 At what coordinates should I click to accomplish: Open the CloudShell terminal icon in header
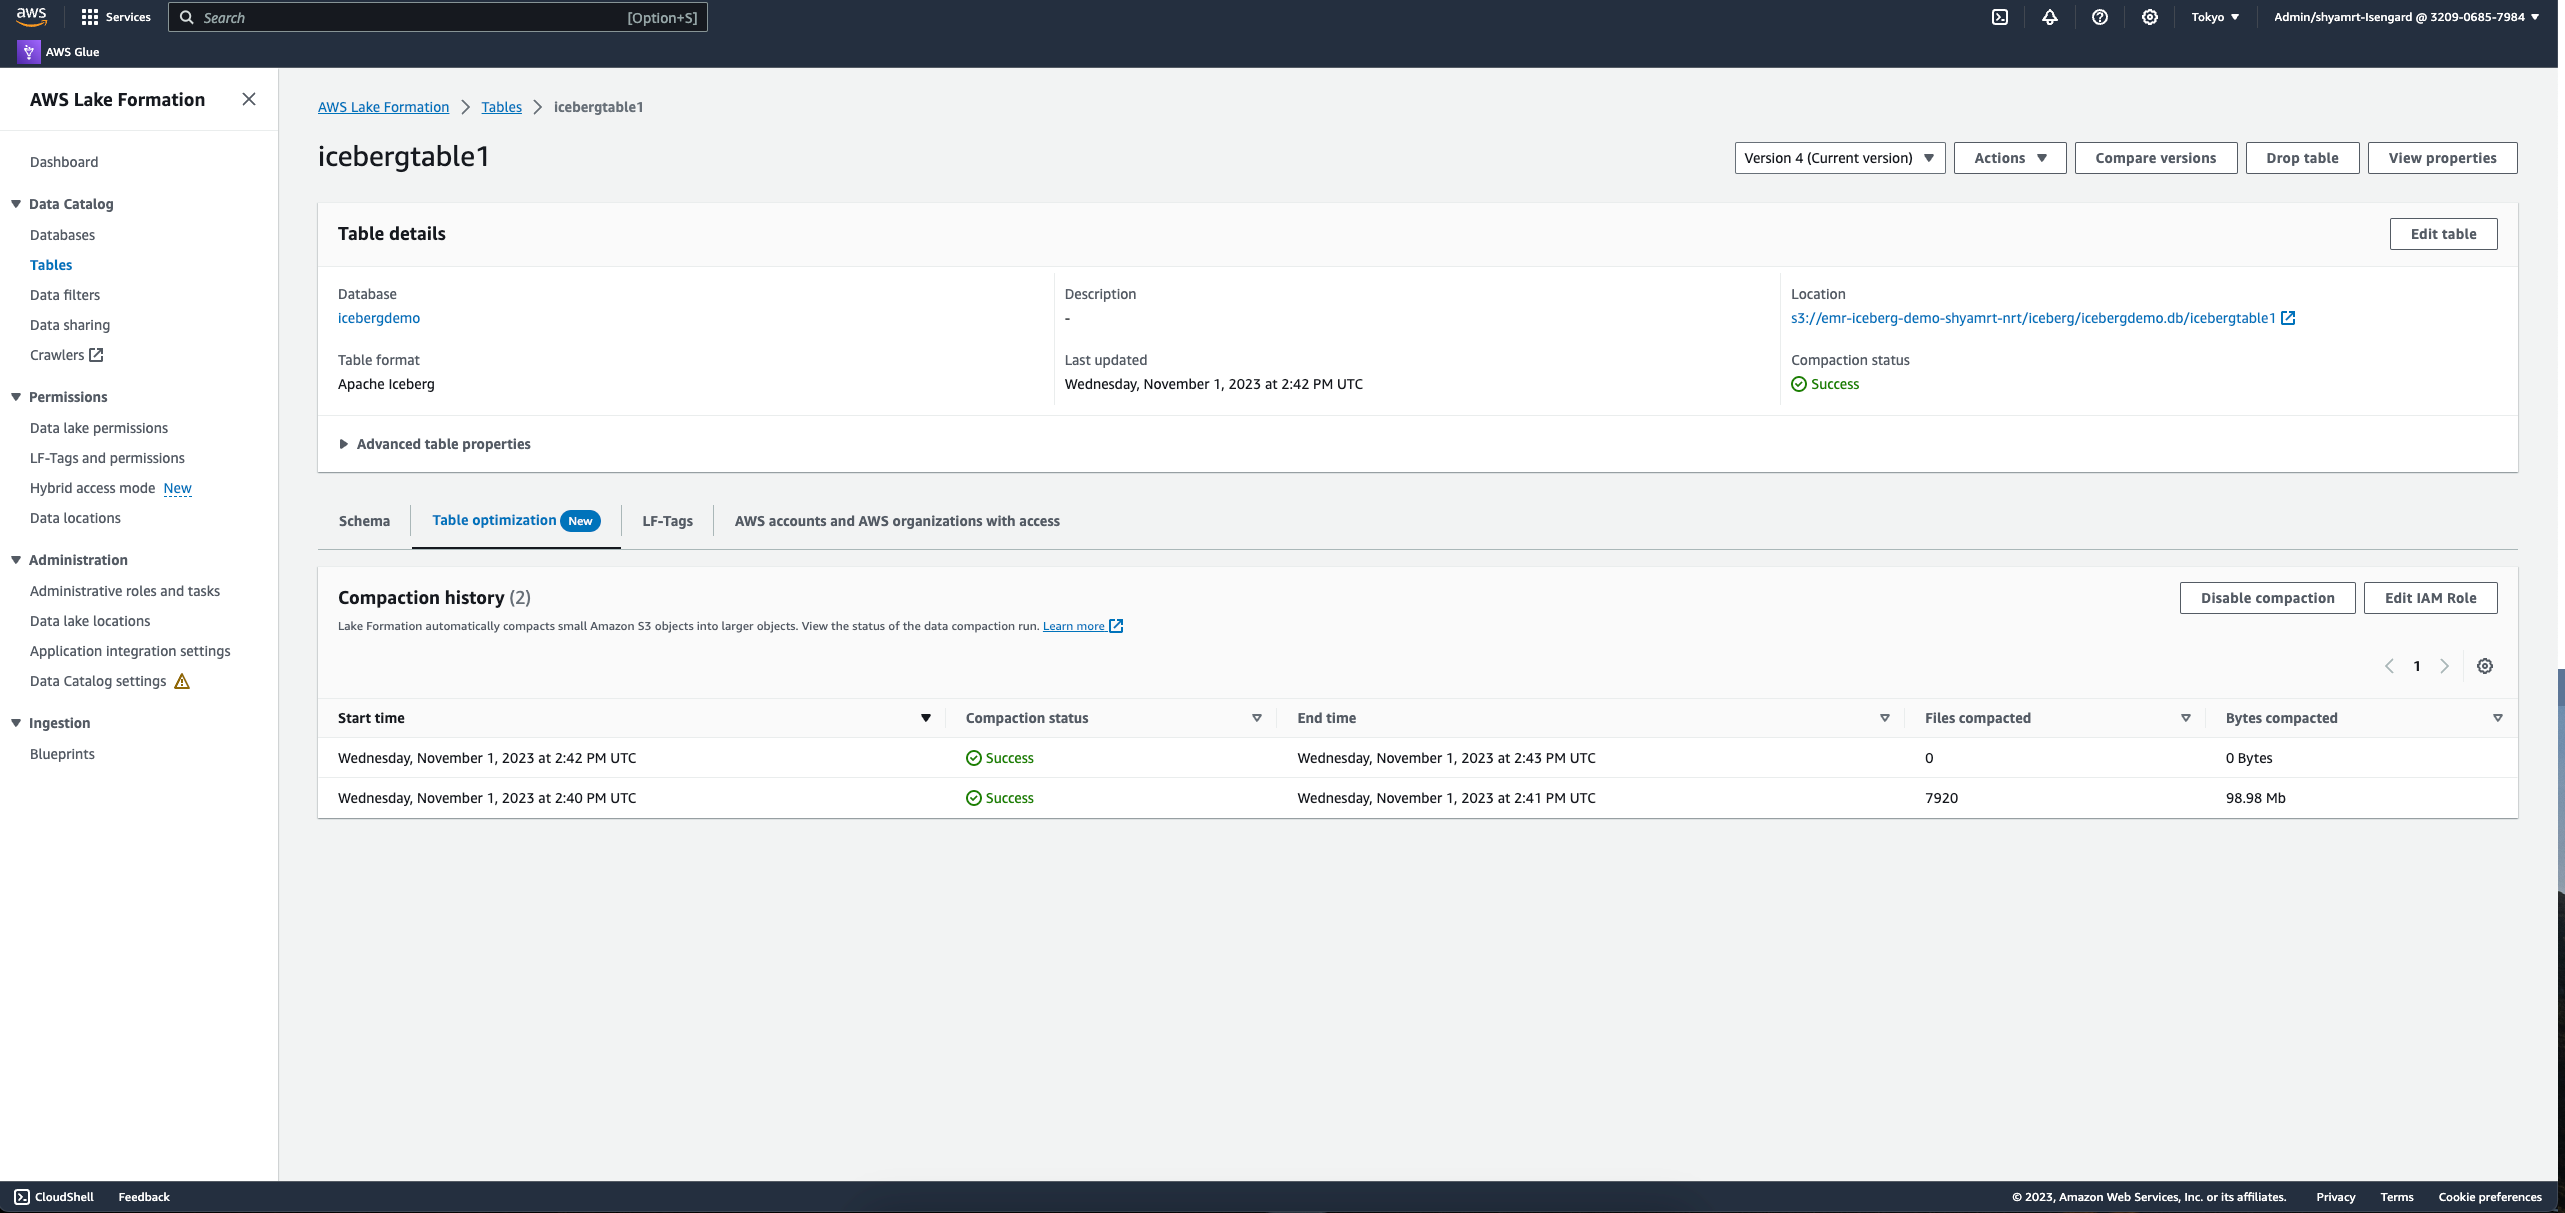coord(1999,17)
